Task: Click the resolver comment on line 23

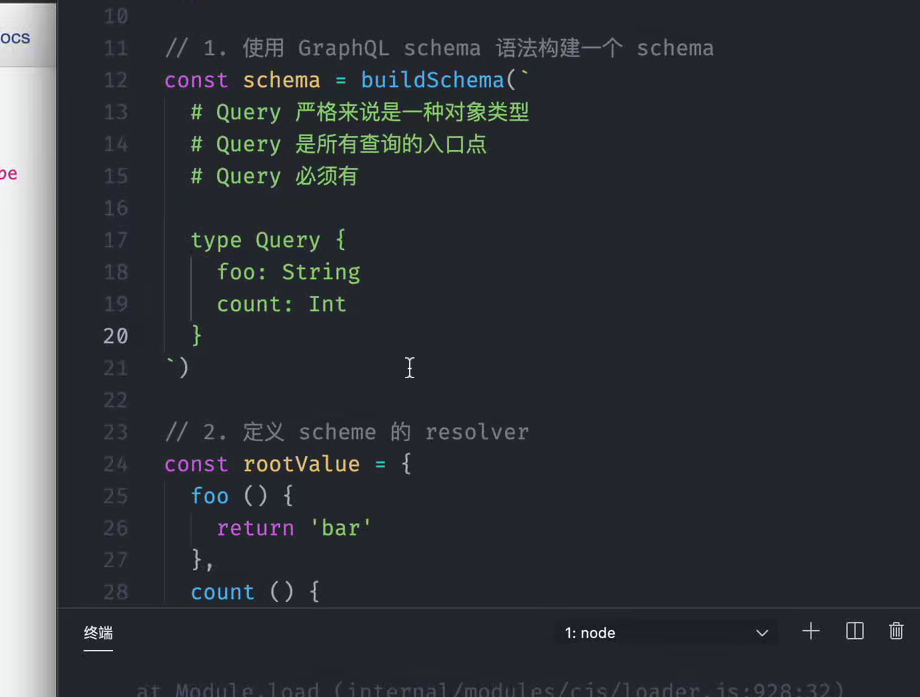Action: (345, 432)
